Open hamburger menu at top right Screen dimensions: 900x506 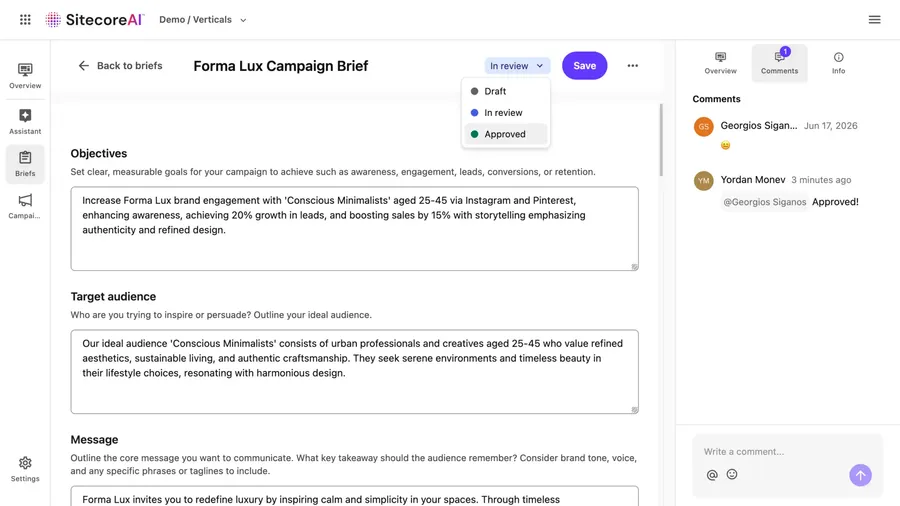click(x=874, y=20)
